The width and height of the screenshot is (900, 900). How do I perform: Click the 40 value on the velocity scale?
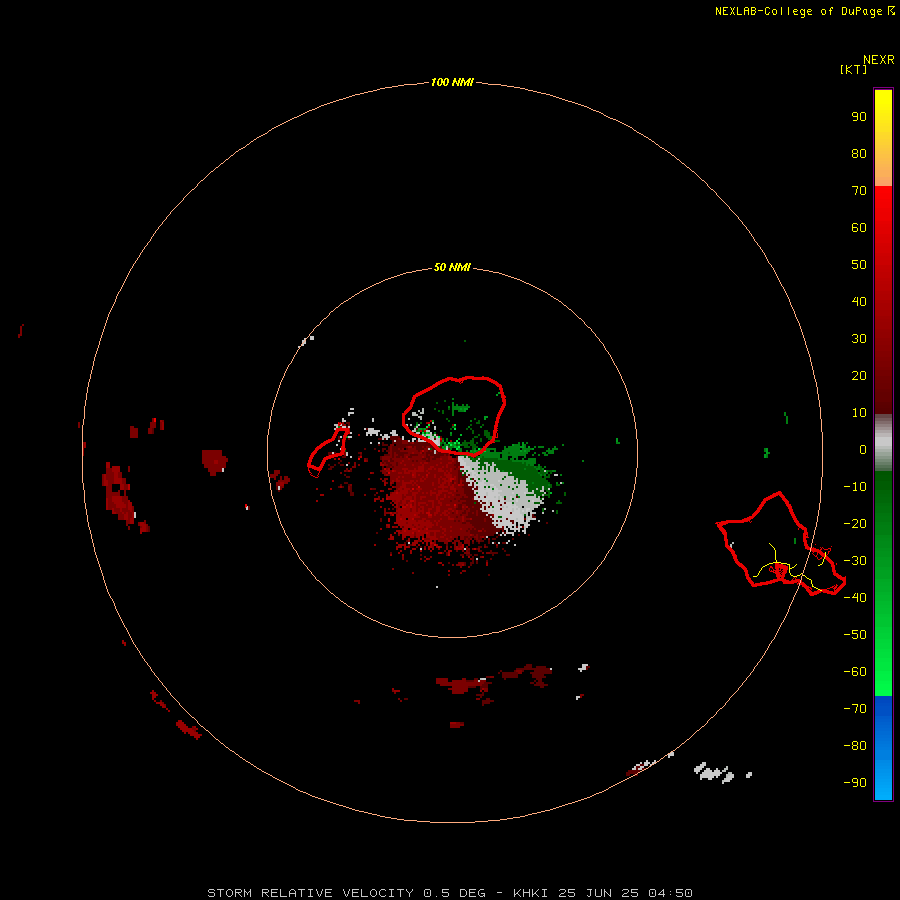click(859, 302)
